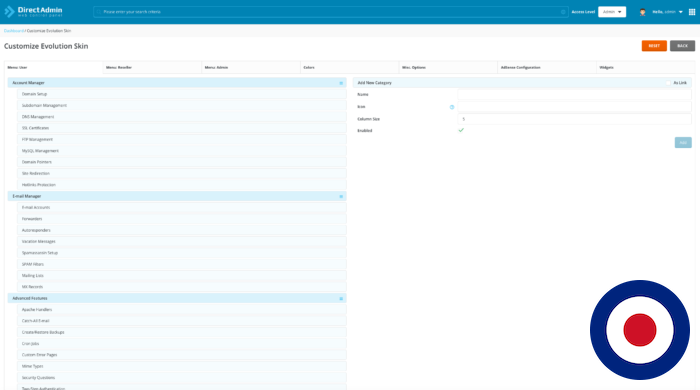Click the Column Size input field
The image size is (700, 390).
(574, 119)
